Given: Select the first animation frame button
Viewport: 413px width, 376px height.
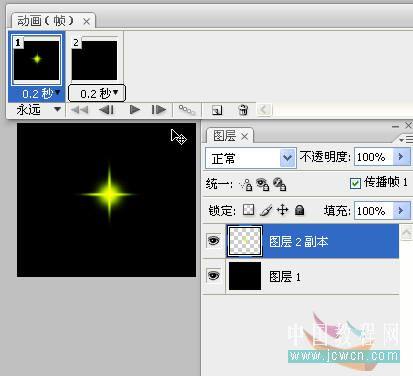Looking at the screenshot, I should coord(80,109).
